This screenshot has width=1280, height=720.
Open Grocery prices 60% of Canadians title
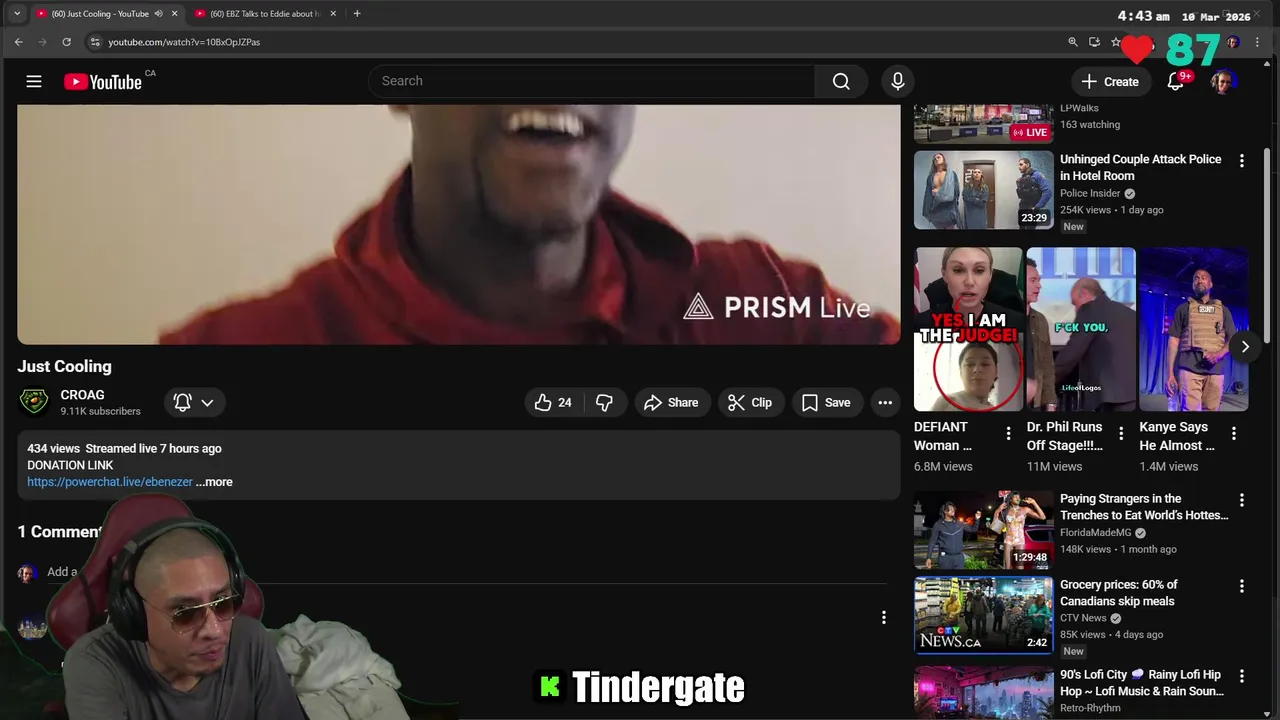click(x=1119, y=593)
